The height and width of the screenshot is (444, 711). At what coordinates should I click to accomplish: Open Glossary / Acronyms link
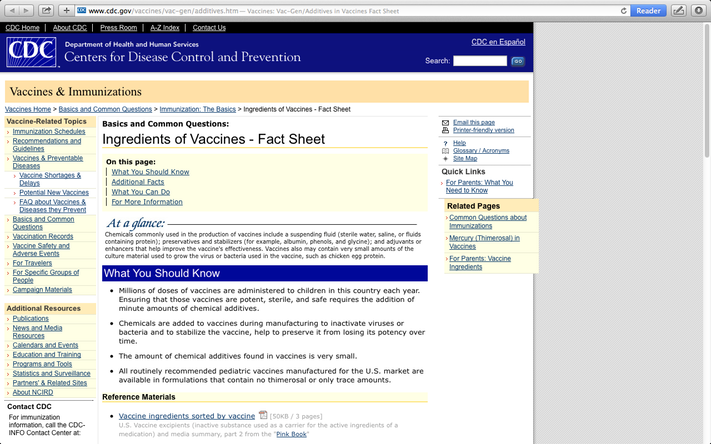[x=481, y=151]
